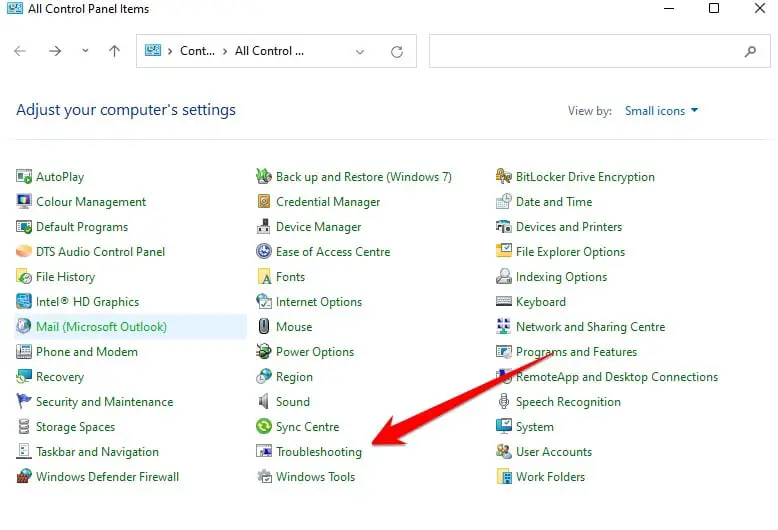
Task: Click the Cont... breadcrumb segment
Action: (197, 51)
